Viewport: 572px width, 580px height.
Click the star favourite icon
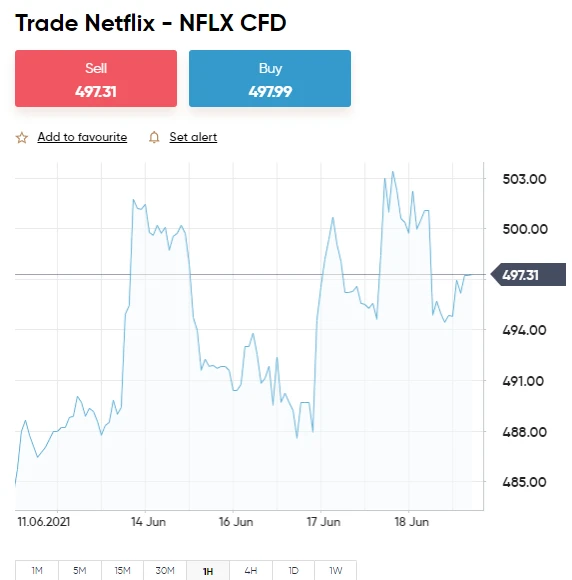click(22, 138)
